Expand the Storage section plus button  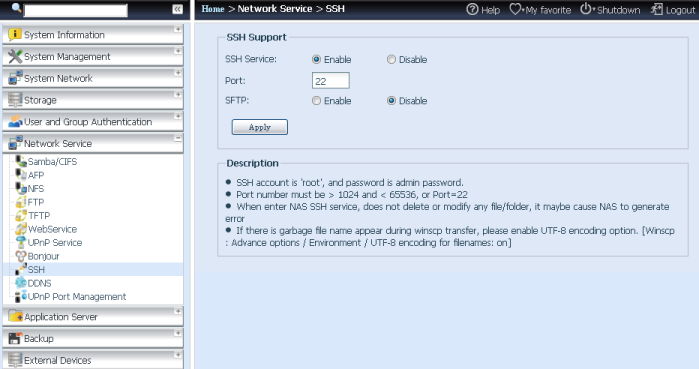pos(177,94)
